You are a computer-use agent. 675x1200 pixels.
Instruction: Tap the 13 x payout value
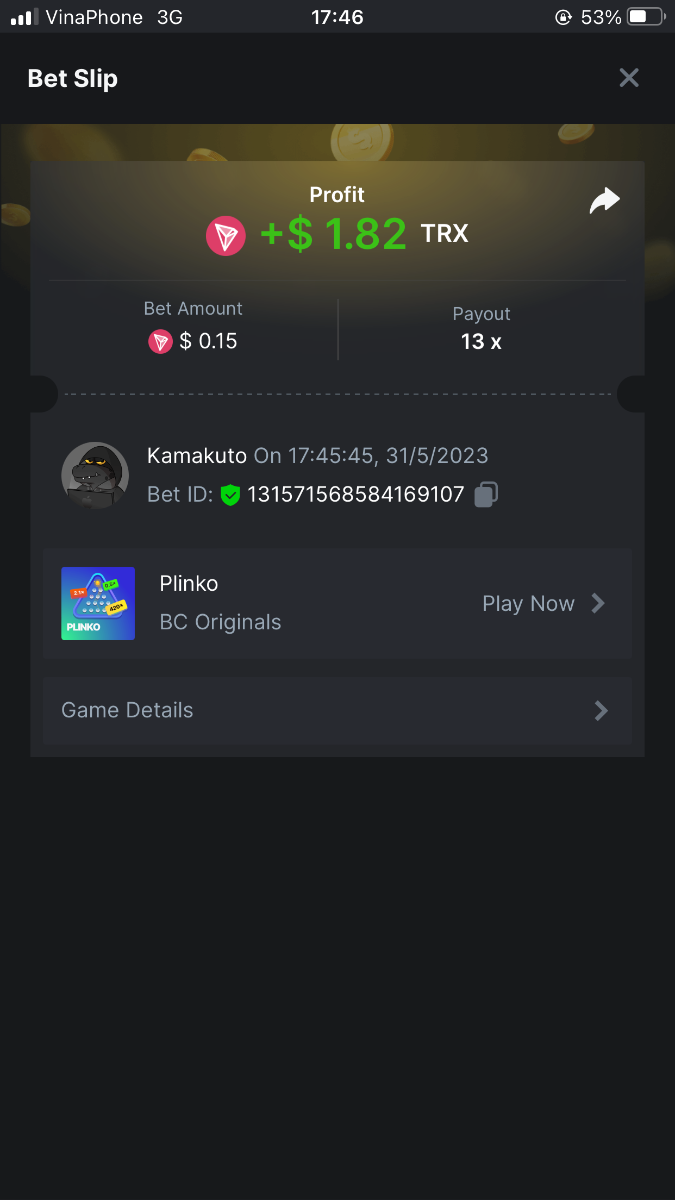click(481, 341)
